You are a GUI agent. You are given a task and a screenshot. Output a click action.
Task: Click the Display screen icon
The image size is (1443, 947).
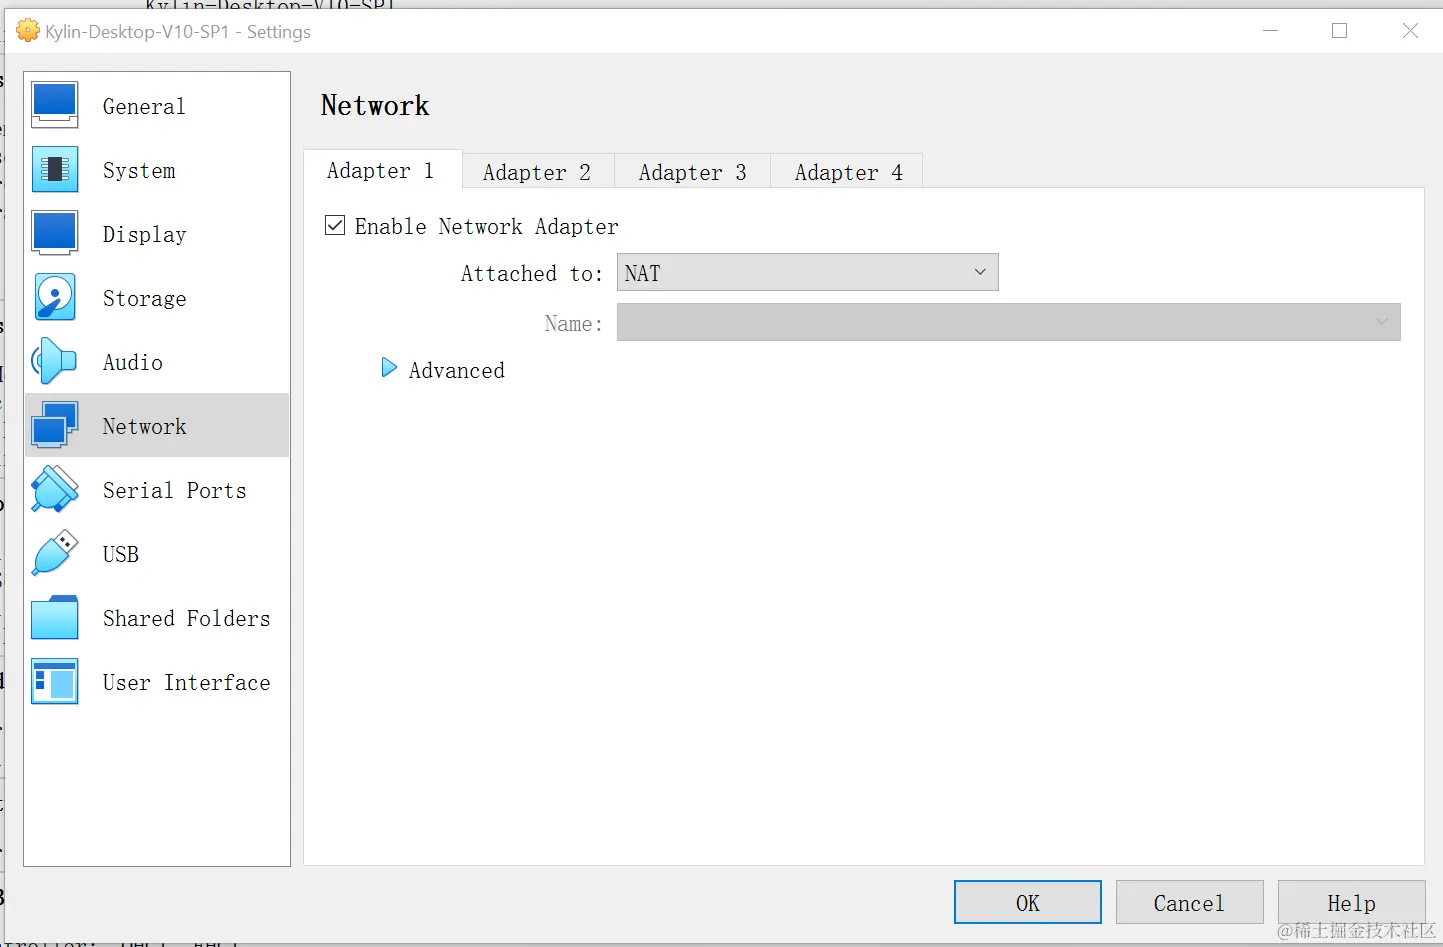[x=55, y=233]
